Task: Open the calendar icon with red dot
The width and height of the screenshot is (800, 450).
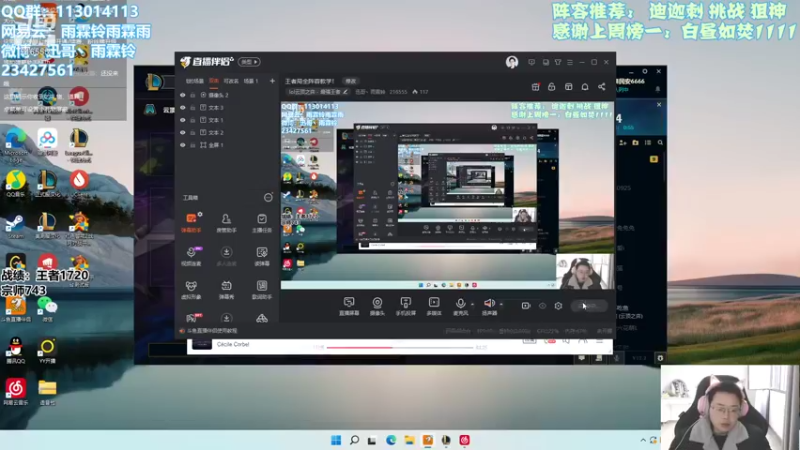Action: pyautogui.click(x=535, y=87)
